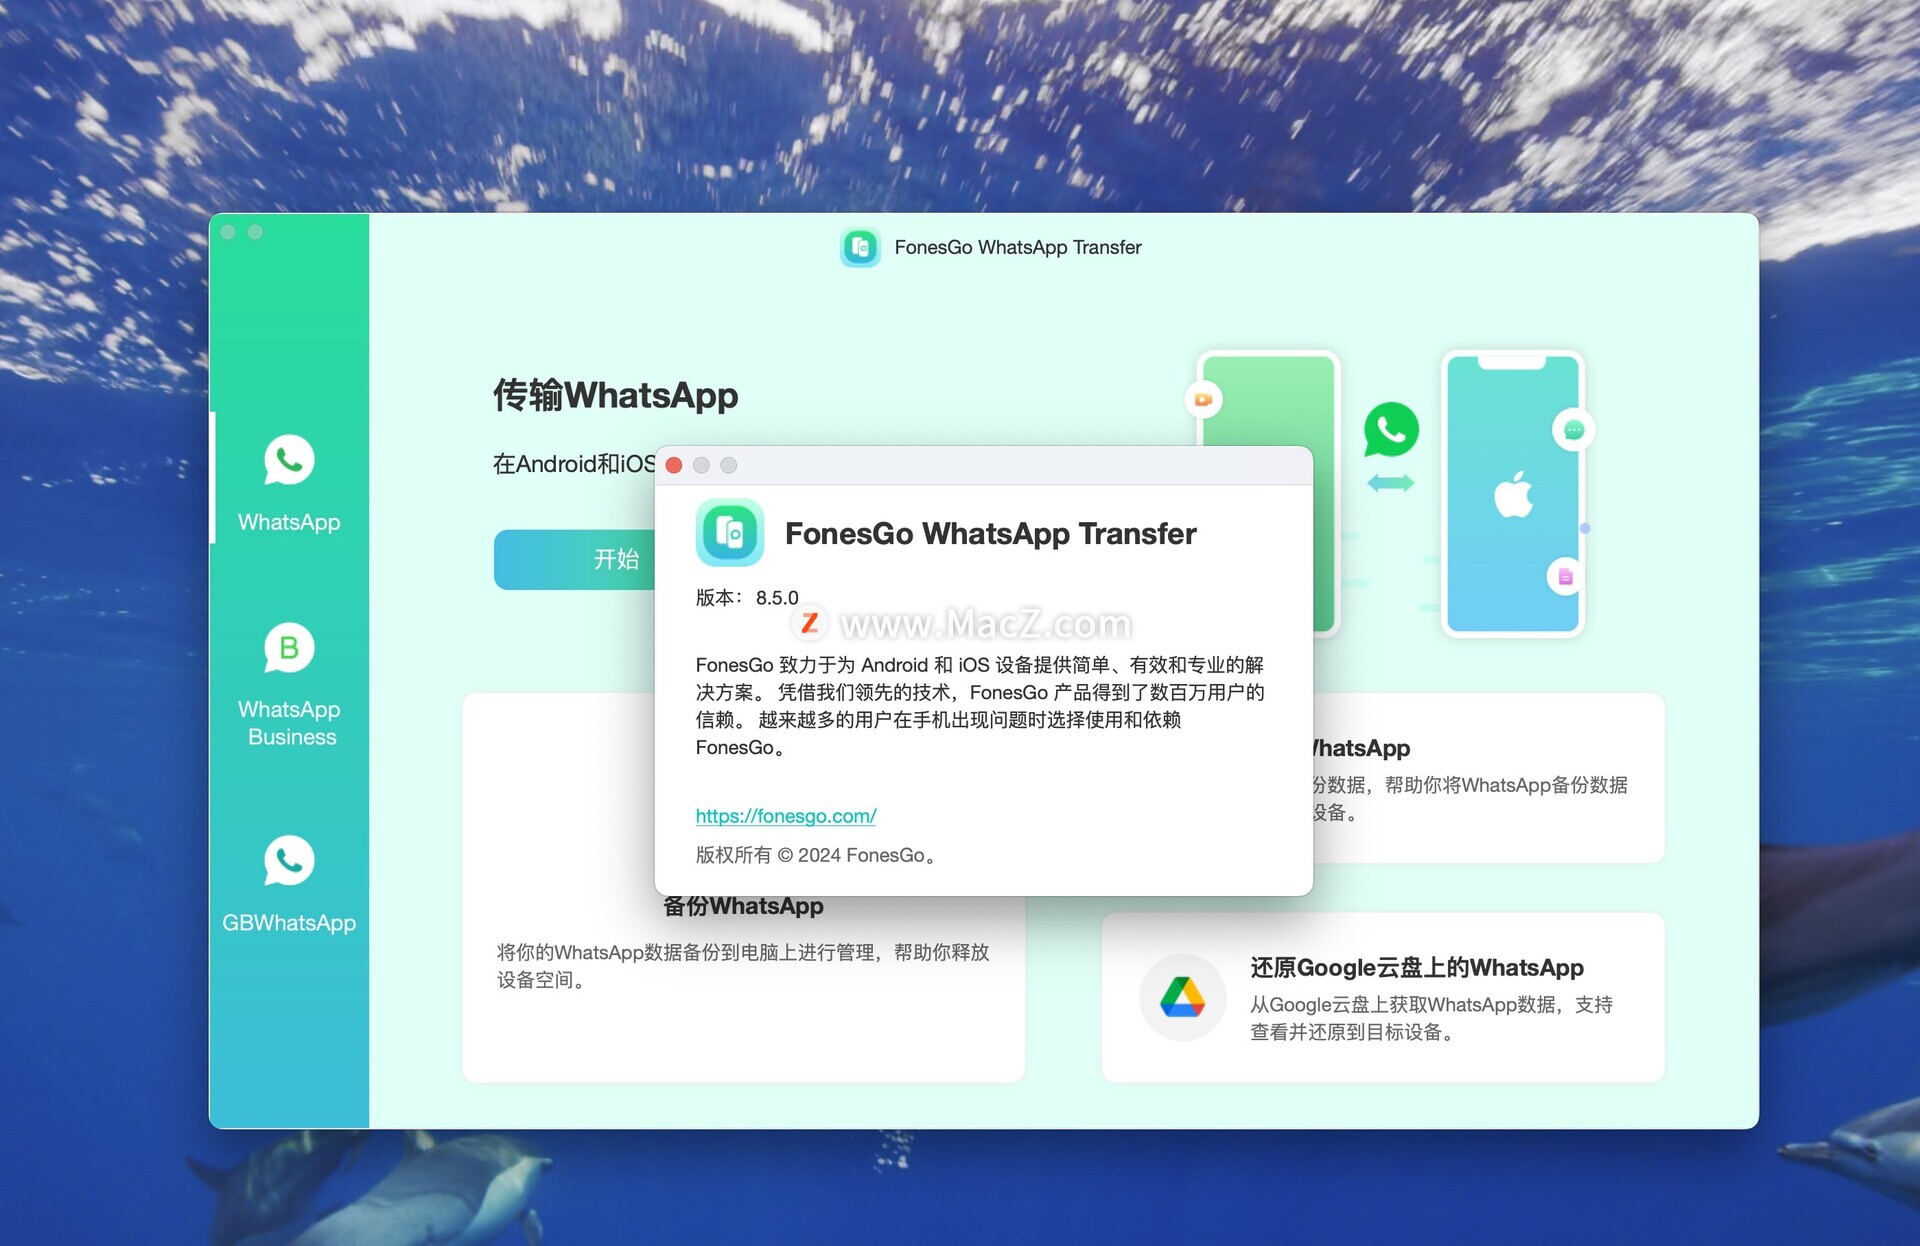The height and width of the screenshot is (1246, 1920).
Task: Click the 传输WhatsApp heading
Action: 615,395
